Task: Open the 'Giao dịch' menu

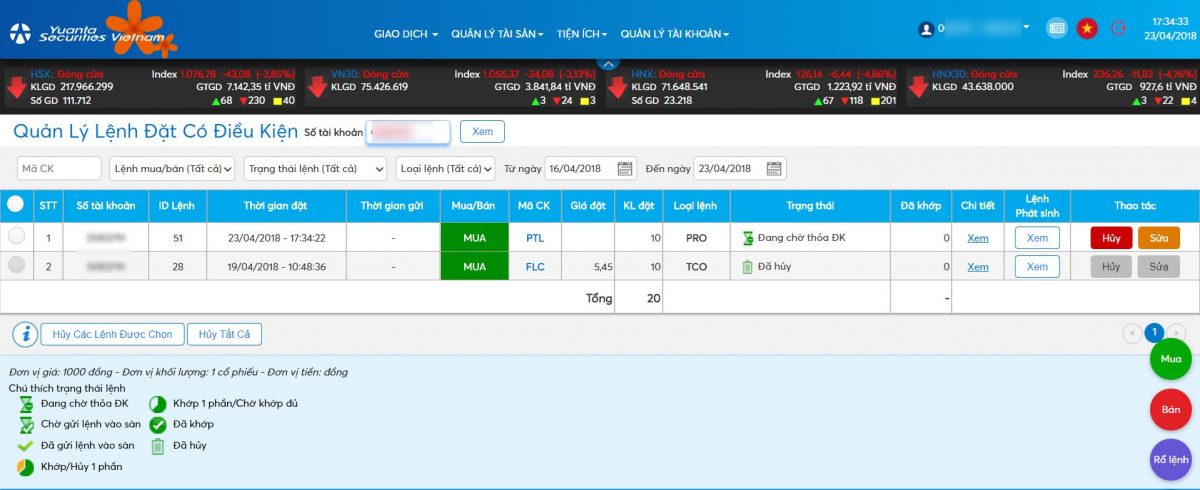Action: click(x=406, y=34)
